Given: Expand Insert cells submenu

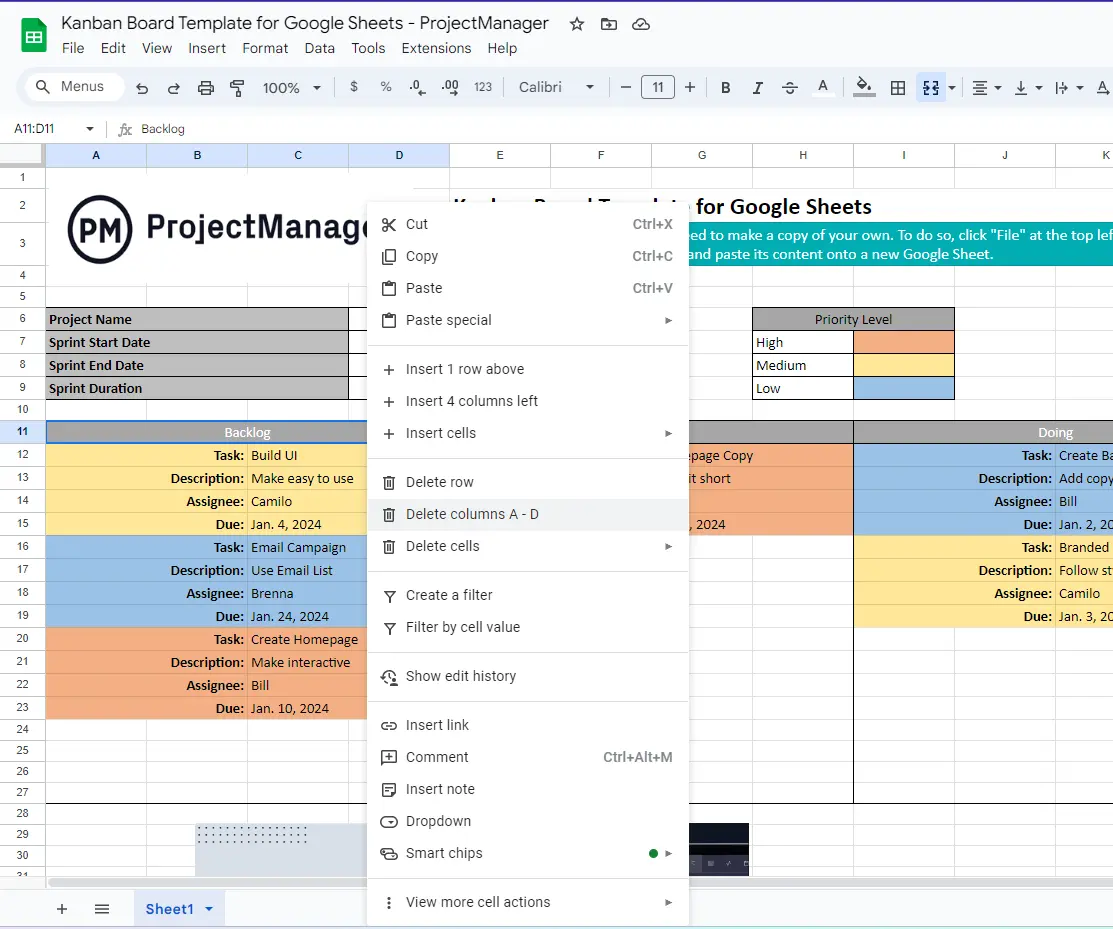Looking at the screenshot, I should tap(527, 433).
